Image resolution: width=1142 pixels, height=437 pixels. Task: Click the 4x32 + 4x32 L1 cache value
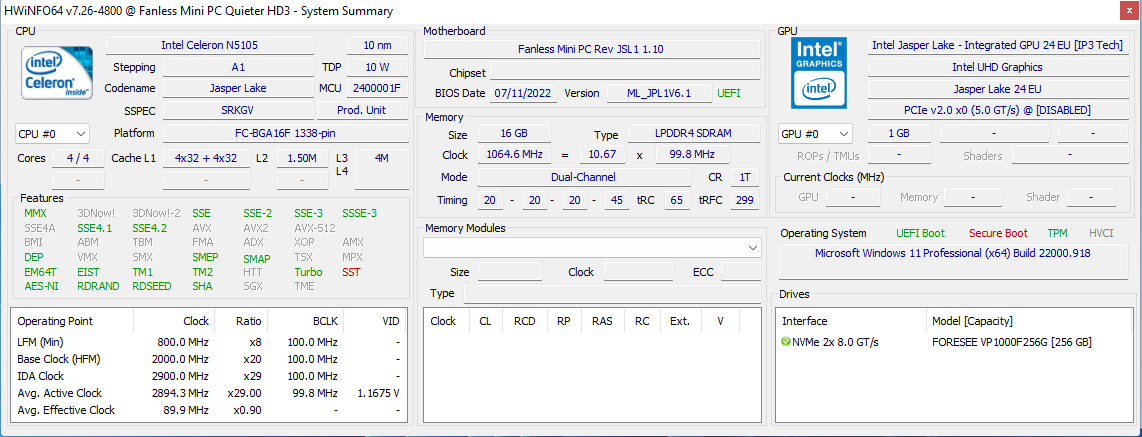[206, 158]
